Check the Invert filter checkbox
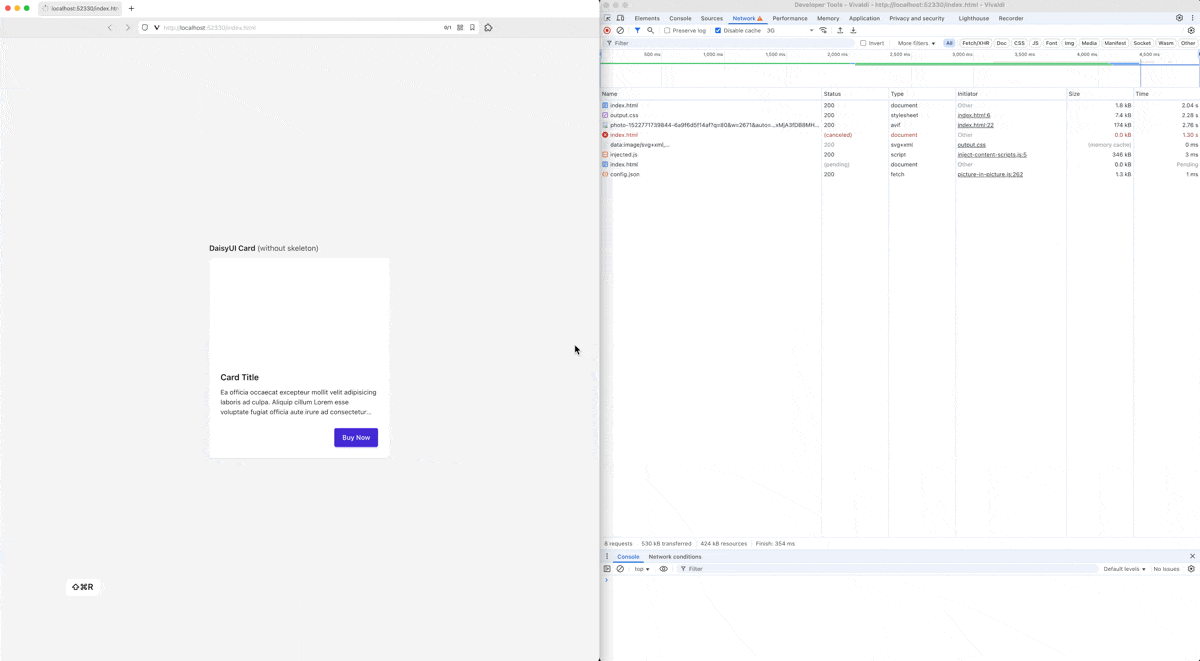Image resolution: width=1200 pixels, height=661 pixels. coord(863,43)
